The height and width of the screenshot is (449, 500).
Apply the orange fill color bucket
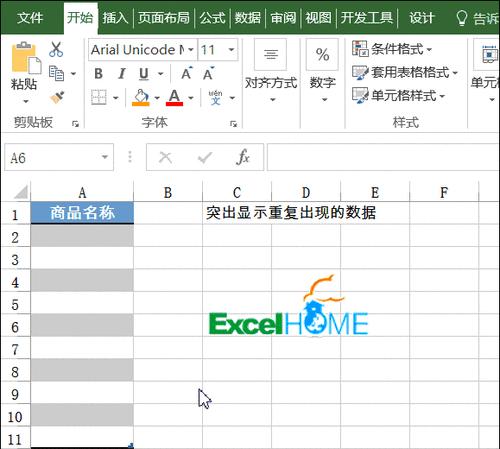pyautogui.click(x=141, y=98)
